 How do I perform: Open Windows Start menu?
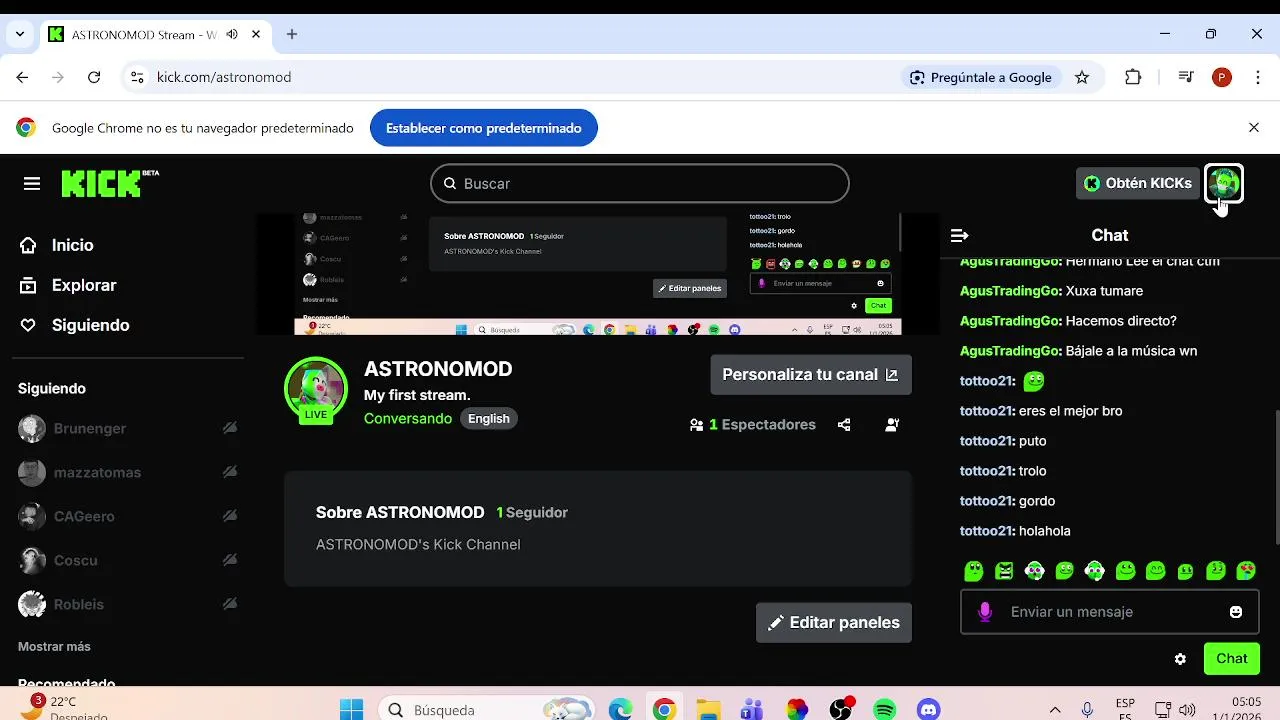[352, 710]
